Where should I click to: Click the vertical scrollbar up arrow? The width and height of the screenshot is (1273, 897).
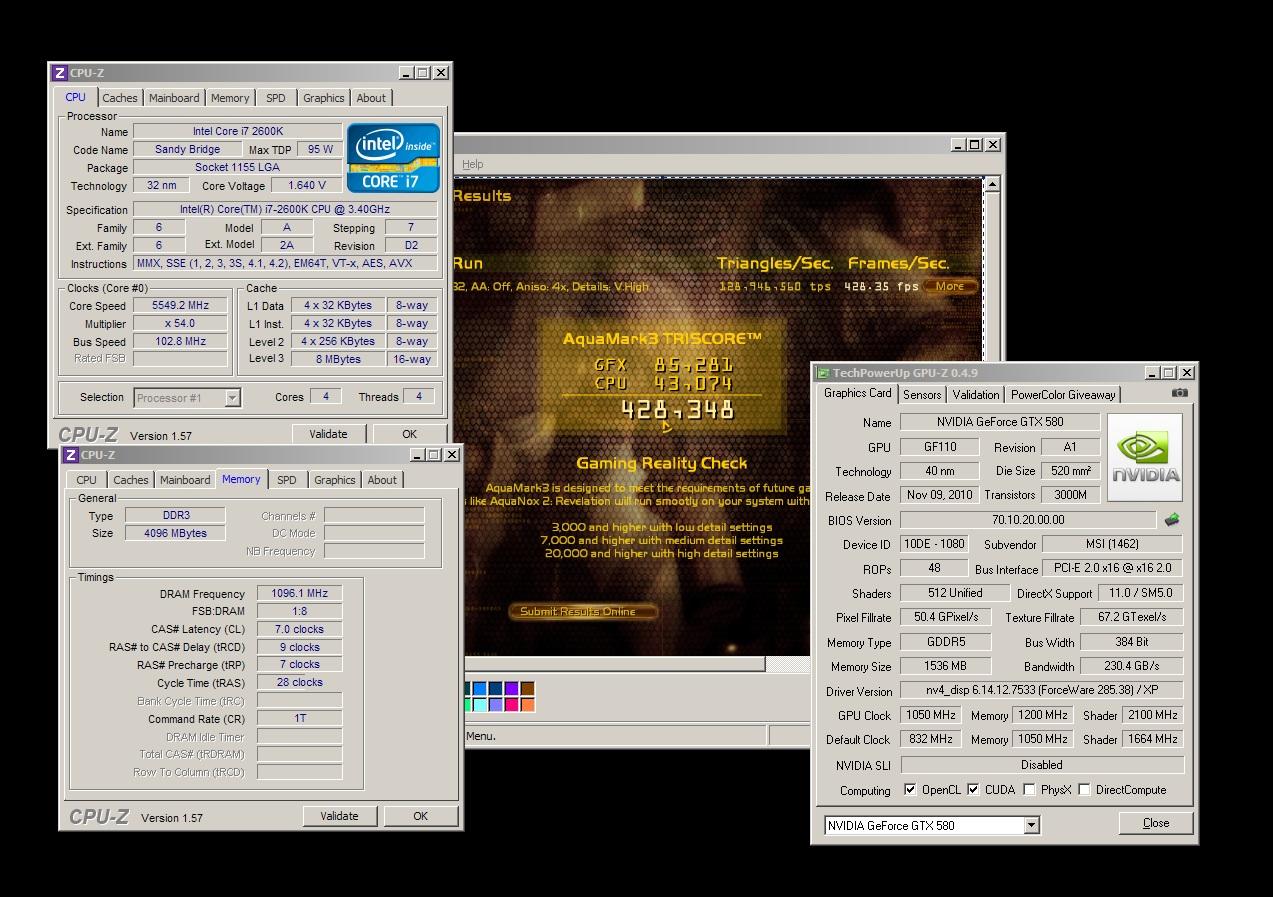(992, 184)
